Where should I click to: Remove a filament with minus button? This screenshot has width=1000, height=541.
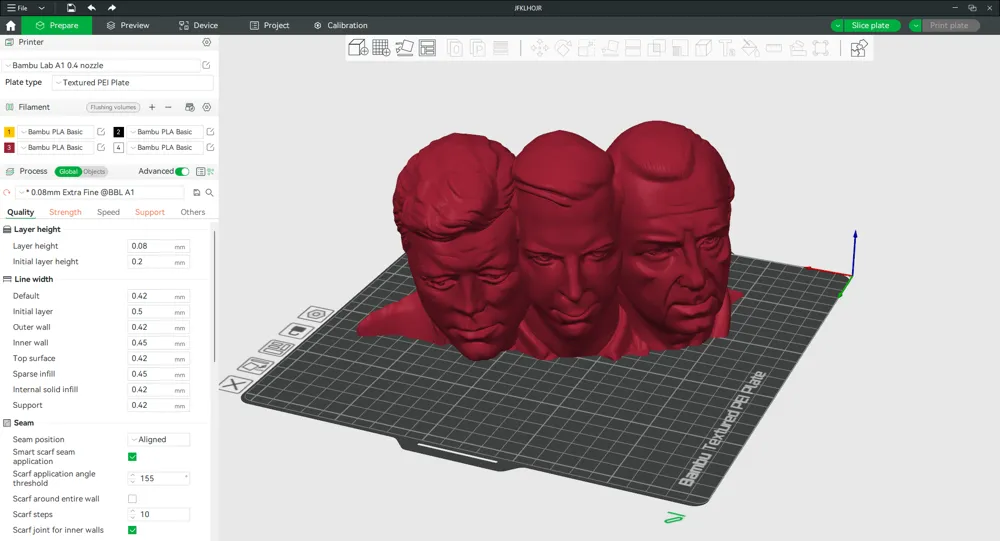[x=168, y=107]
